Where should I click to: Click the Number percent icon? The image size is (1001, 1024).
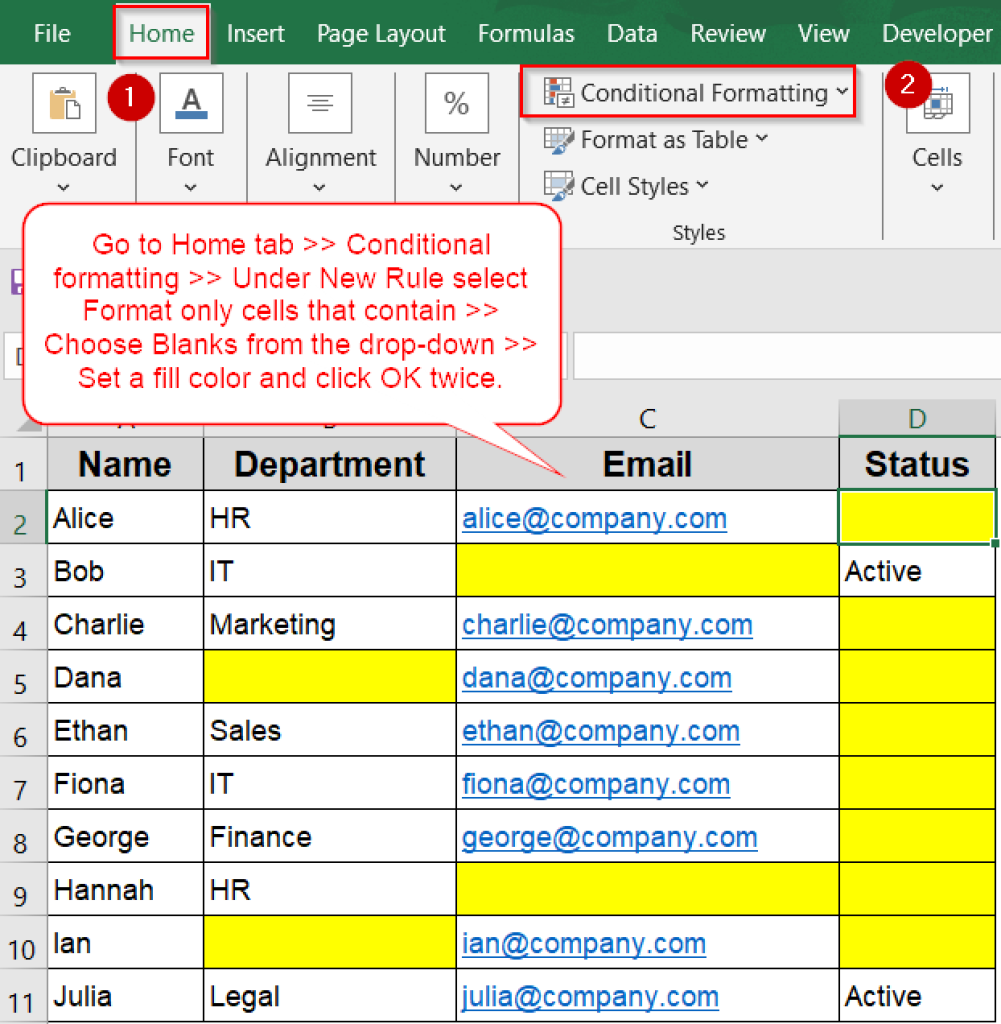(x=457, y=102)
